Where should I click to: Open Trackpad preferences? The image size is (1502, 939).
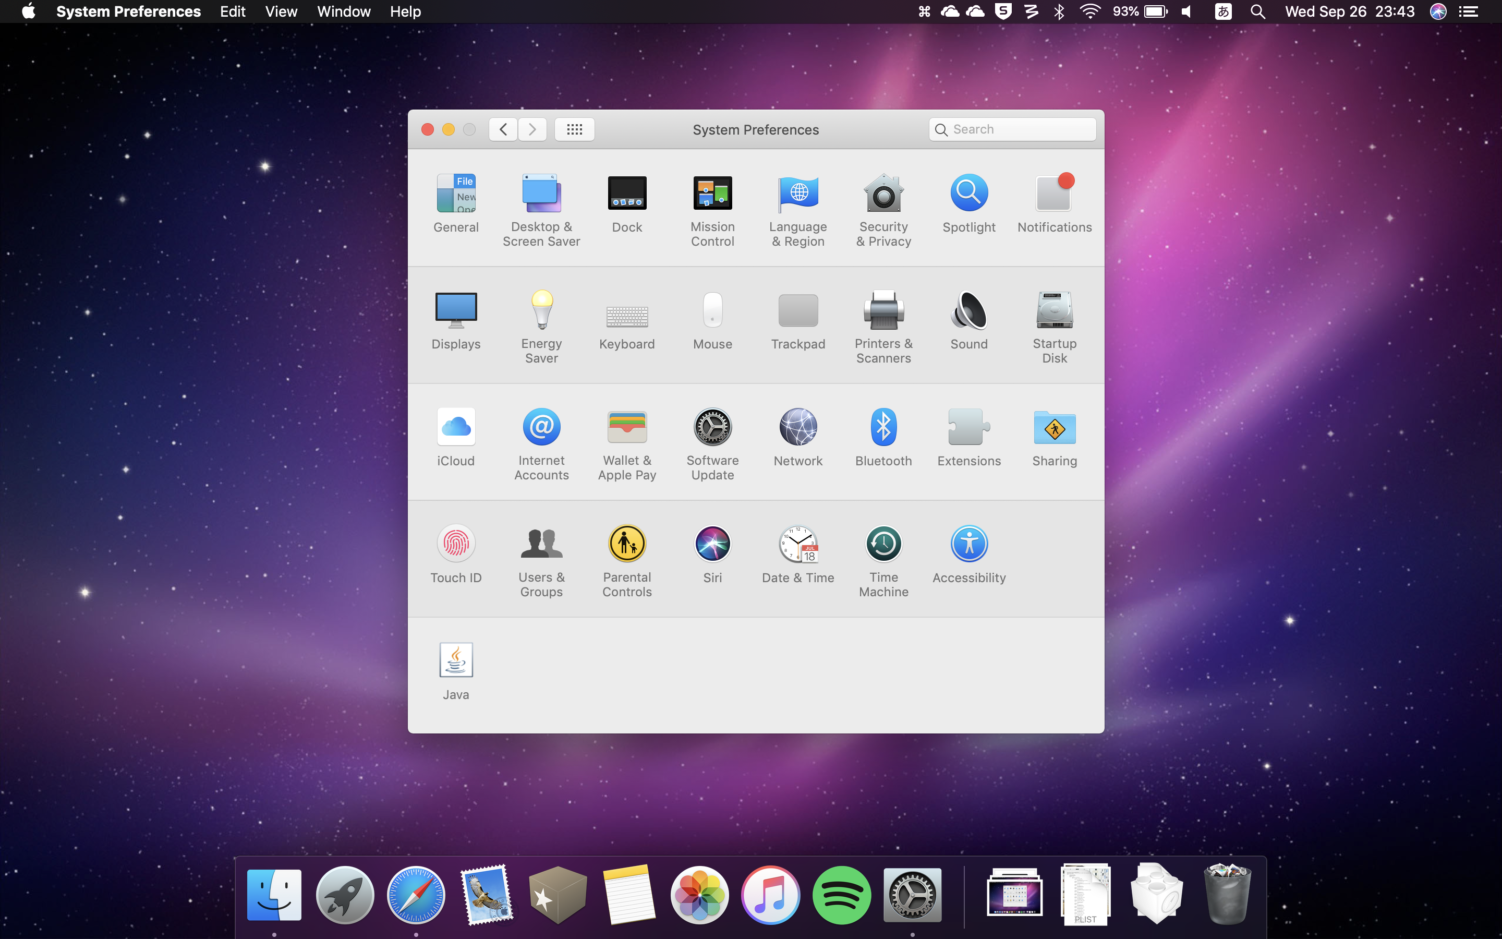click(x=798, y=321)
